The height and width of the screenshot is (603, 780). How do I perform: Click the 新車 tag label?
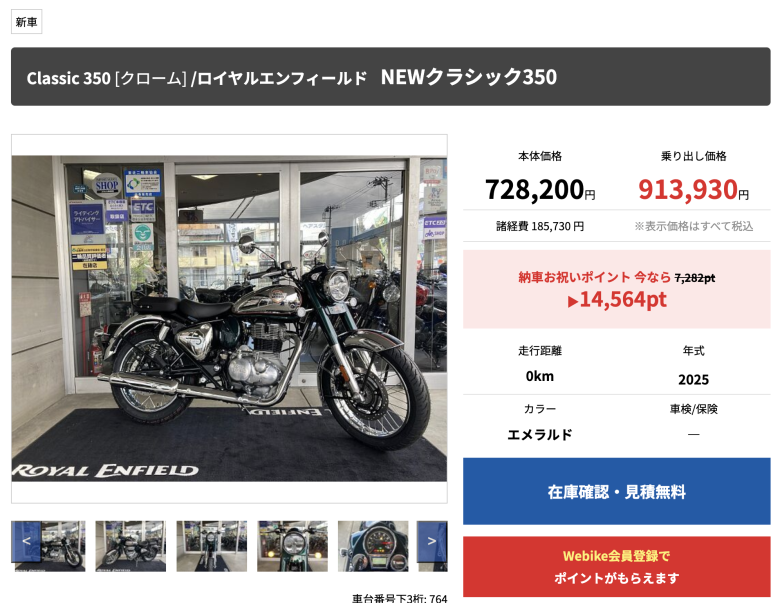(26, 22)
